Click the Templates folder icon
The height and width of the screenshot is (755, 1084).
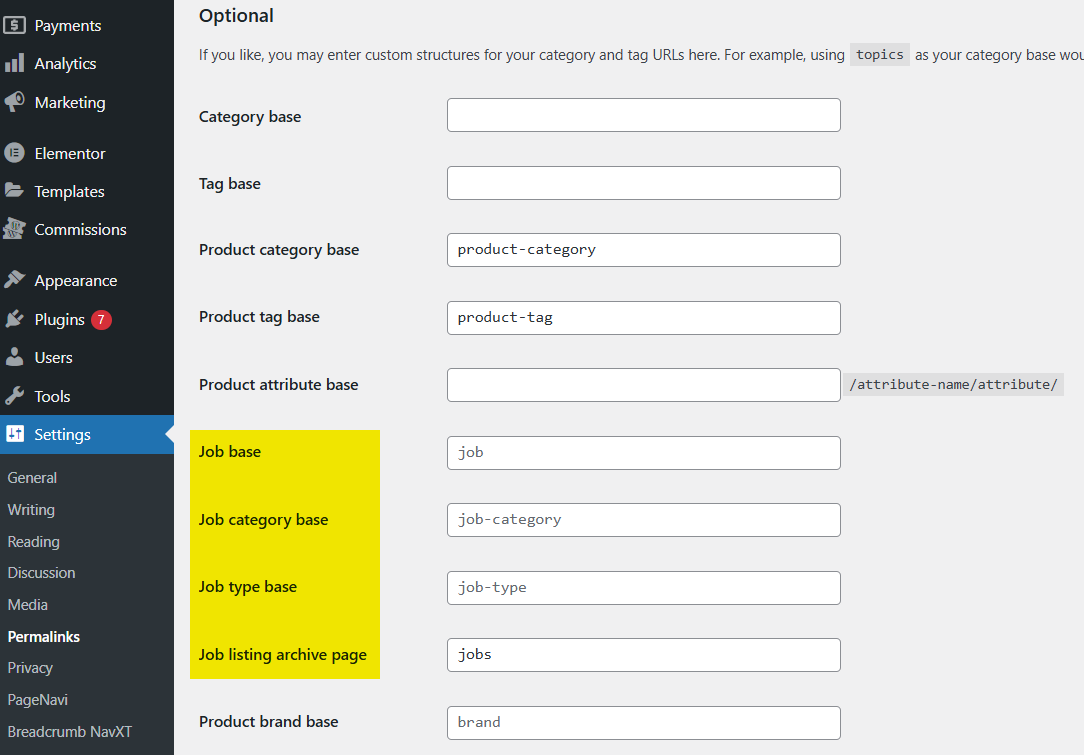point(15,191)
